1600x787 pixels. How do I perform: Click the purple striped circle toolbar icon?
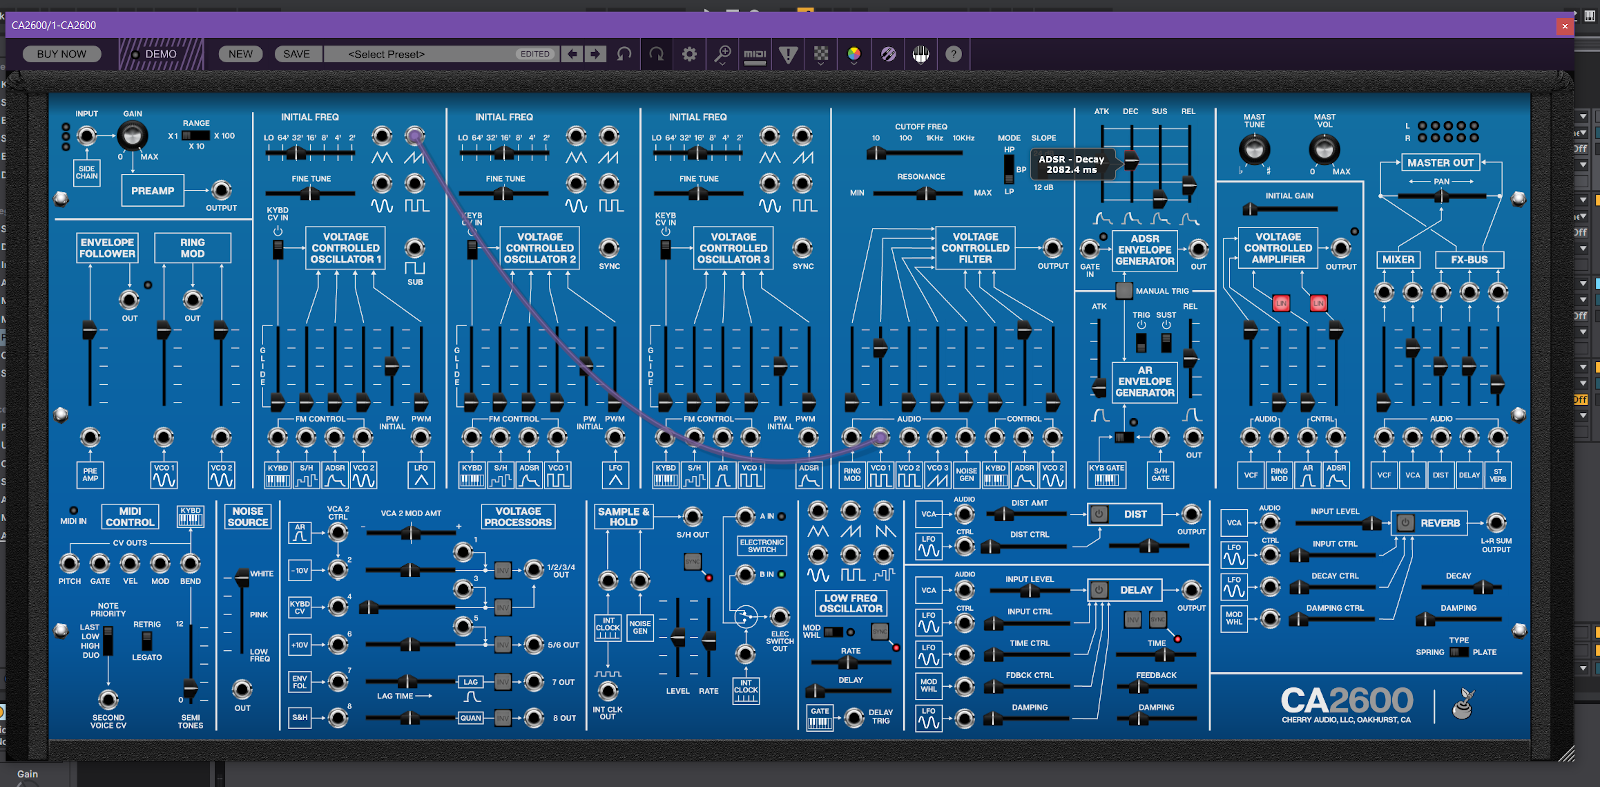coord(888,54)
